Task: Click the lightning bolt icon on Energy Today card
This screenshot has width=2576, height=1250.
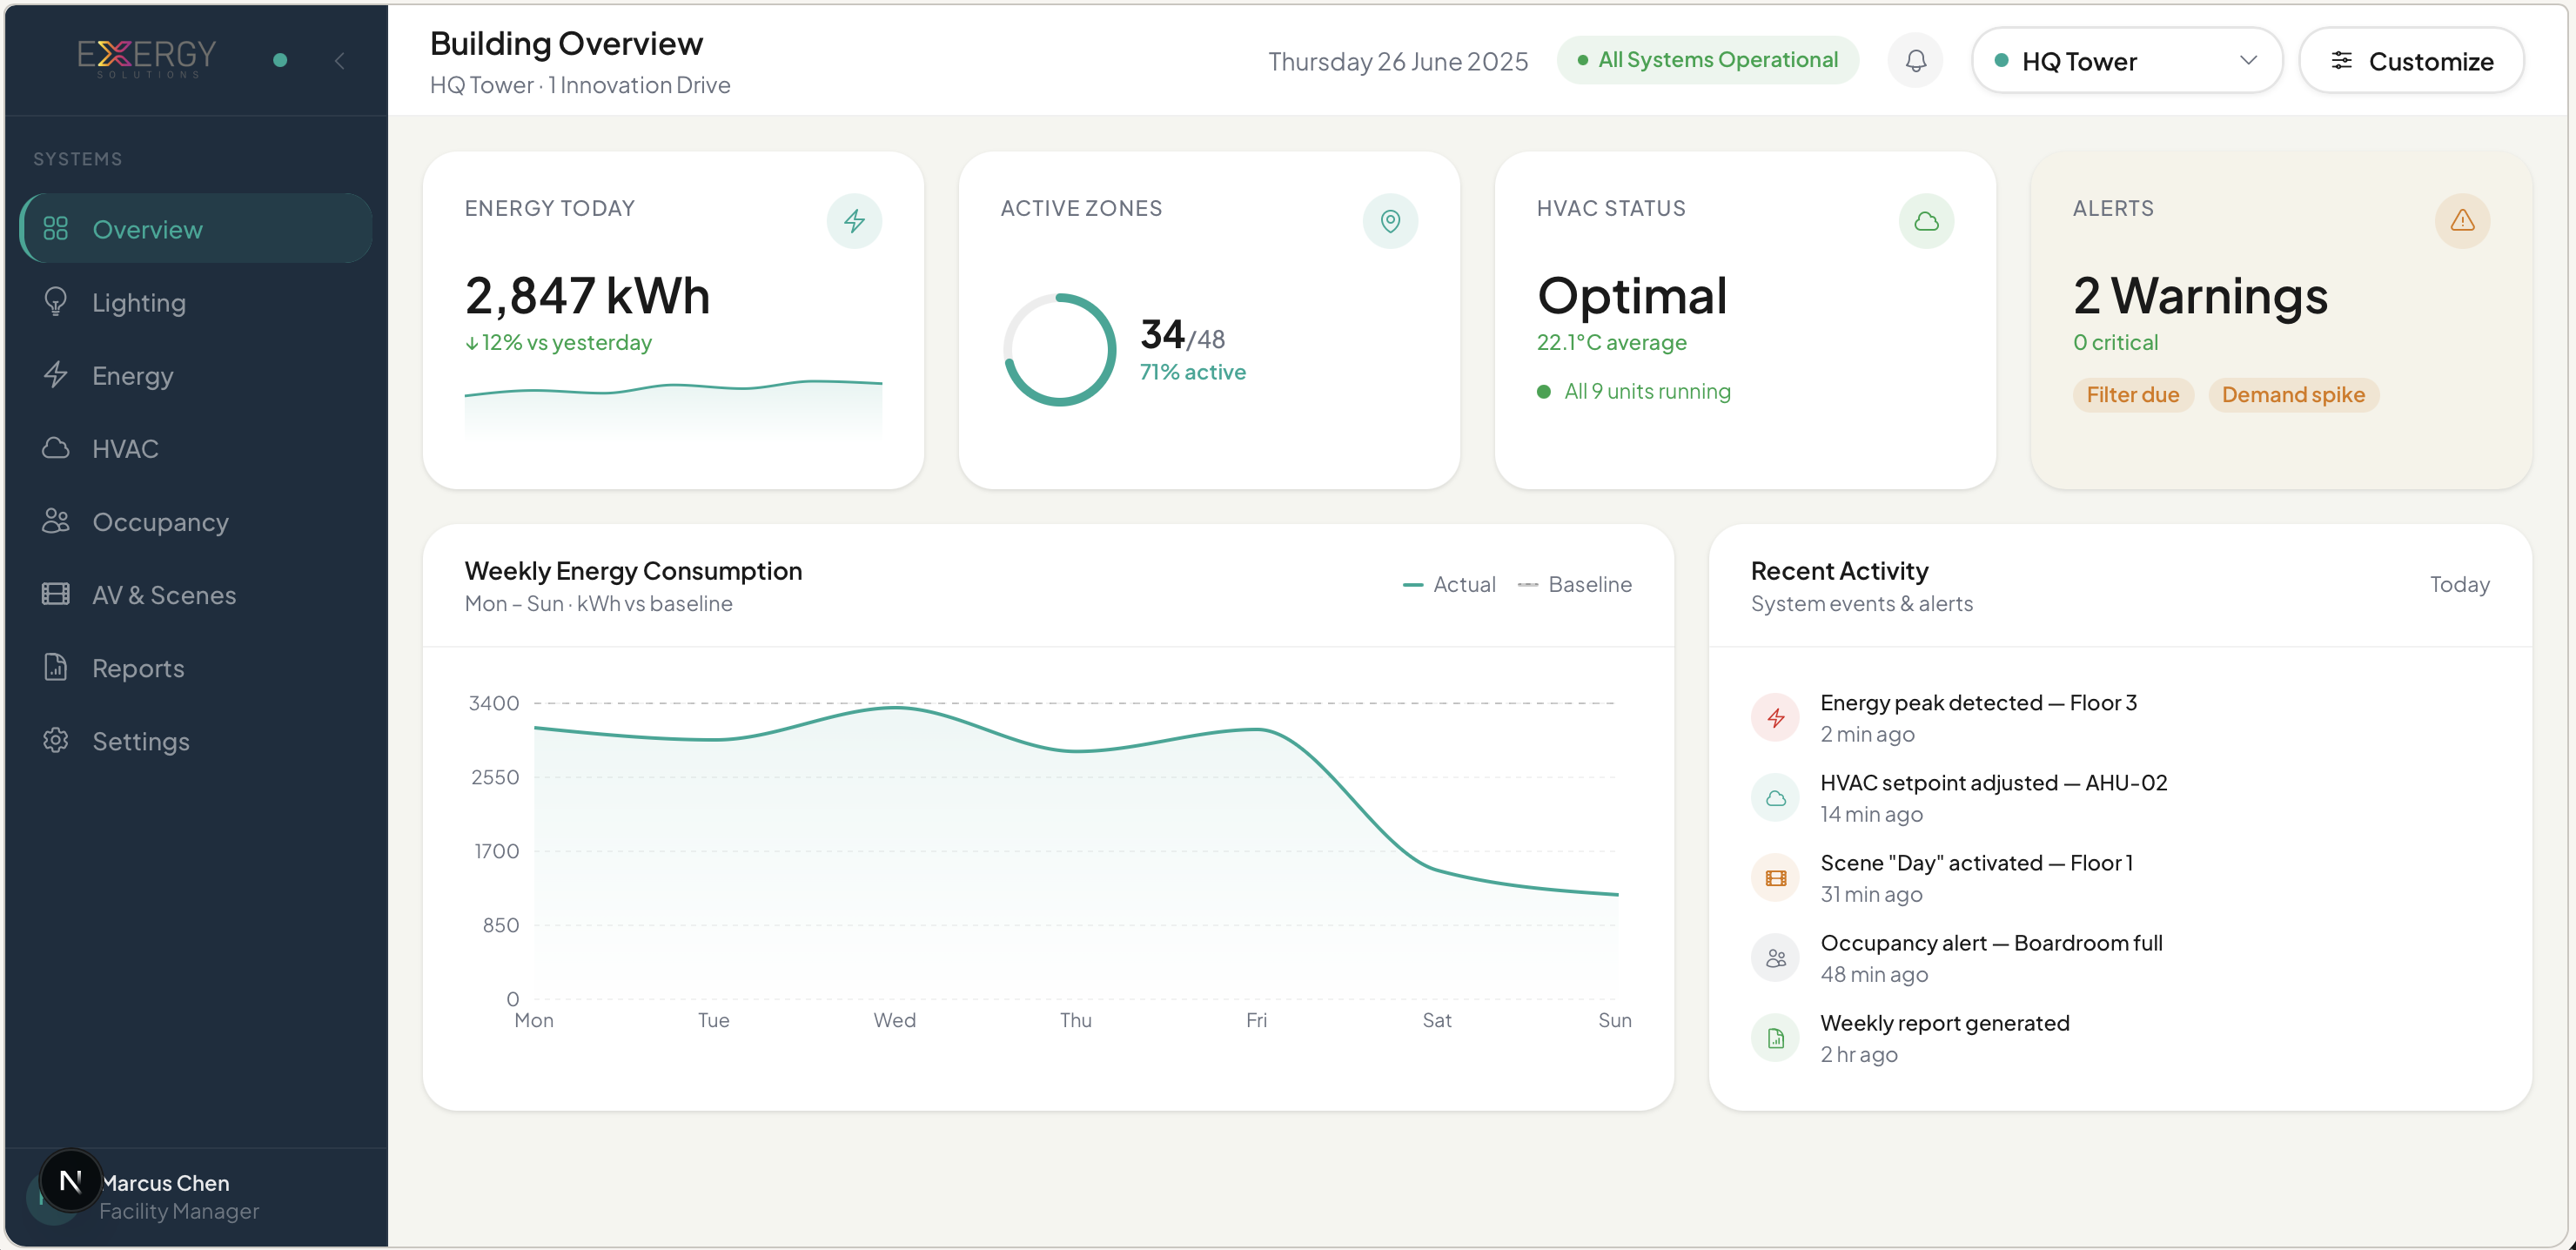Action: pos(854,221)
